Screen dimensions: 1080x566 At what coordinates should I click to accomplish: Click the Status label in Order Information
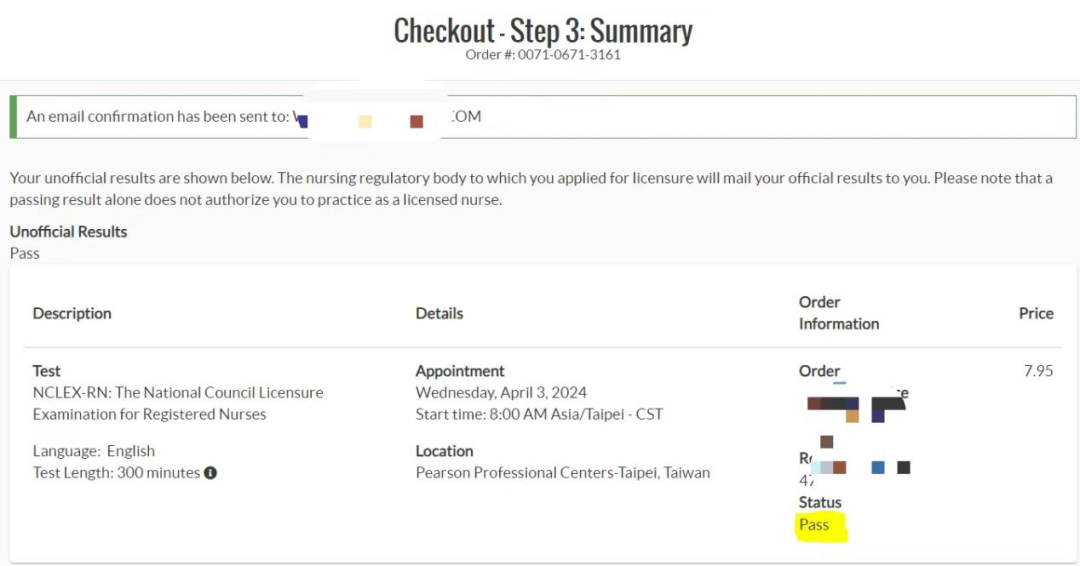coord(820,502)
